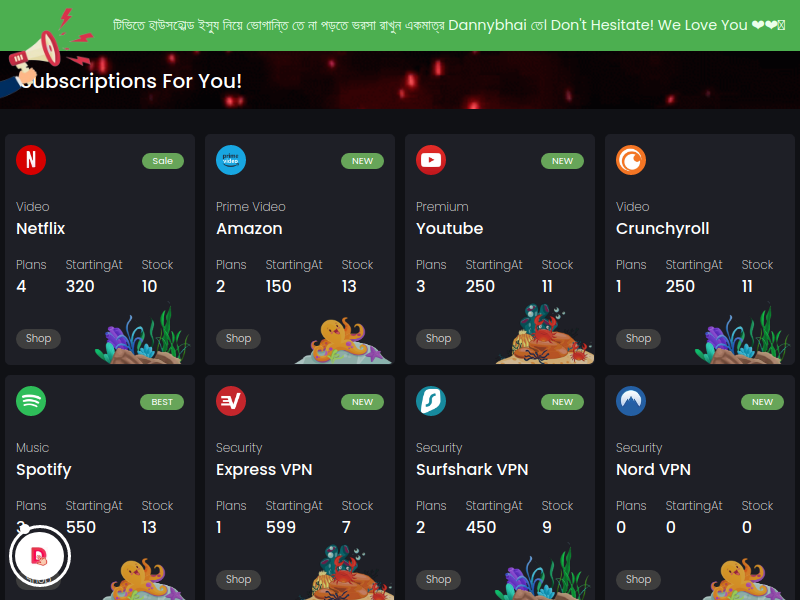Open the floating D chat widget
The width and height of the screenshot is (800, 600).
click(x=40, y=556)
